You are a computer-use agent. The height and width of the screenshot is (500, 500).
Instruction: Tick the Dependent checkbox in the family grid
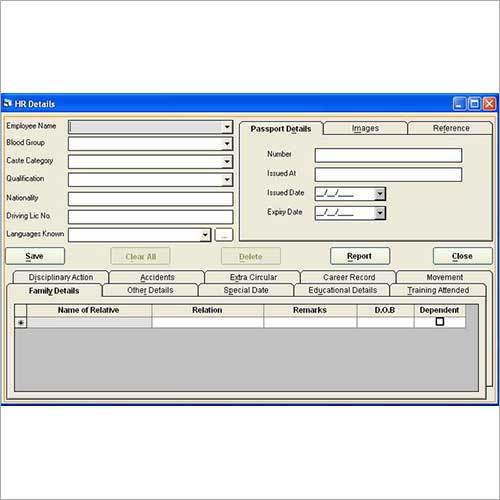coord(440,322)
